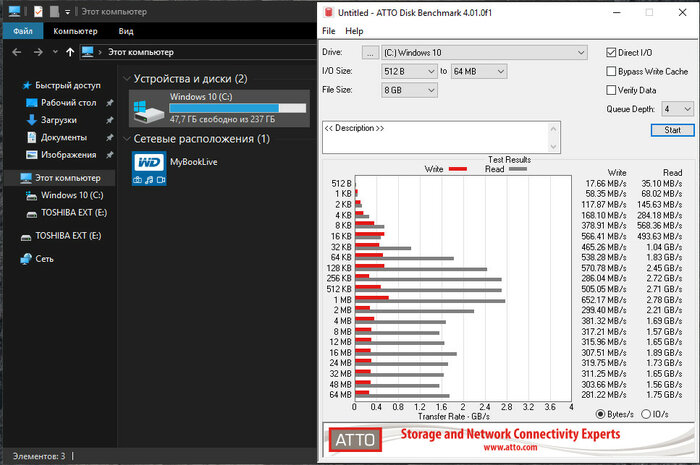Collapse the Сетевые расположения group
The height and width of the screenshot is (465, 700).
coord(127,139)
